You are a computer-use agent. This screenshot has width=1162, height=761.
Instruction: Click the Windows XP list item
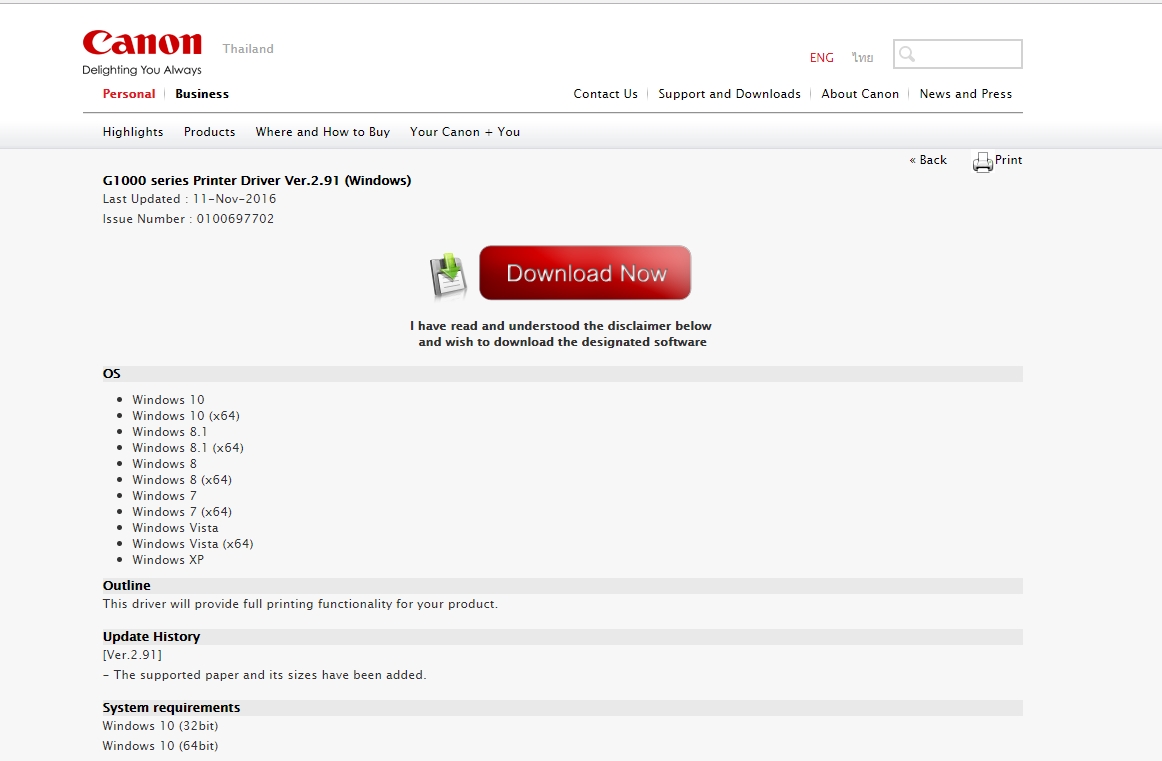[168, 560]
